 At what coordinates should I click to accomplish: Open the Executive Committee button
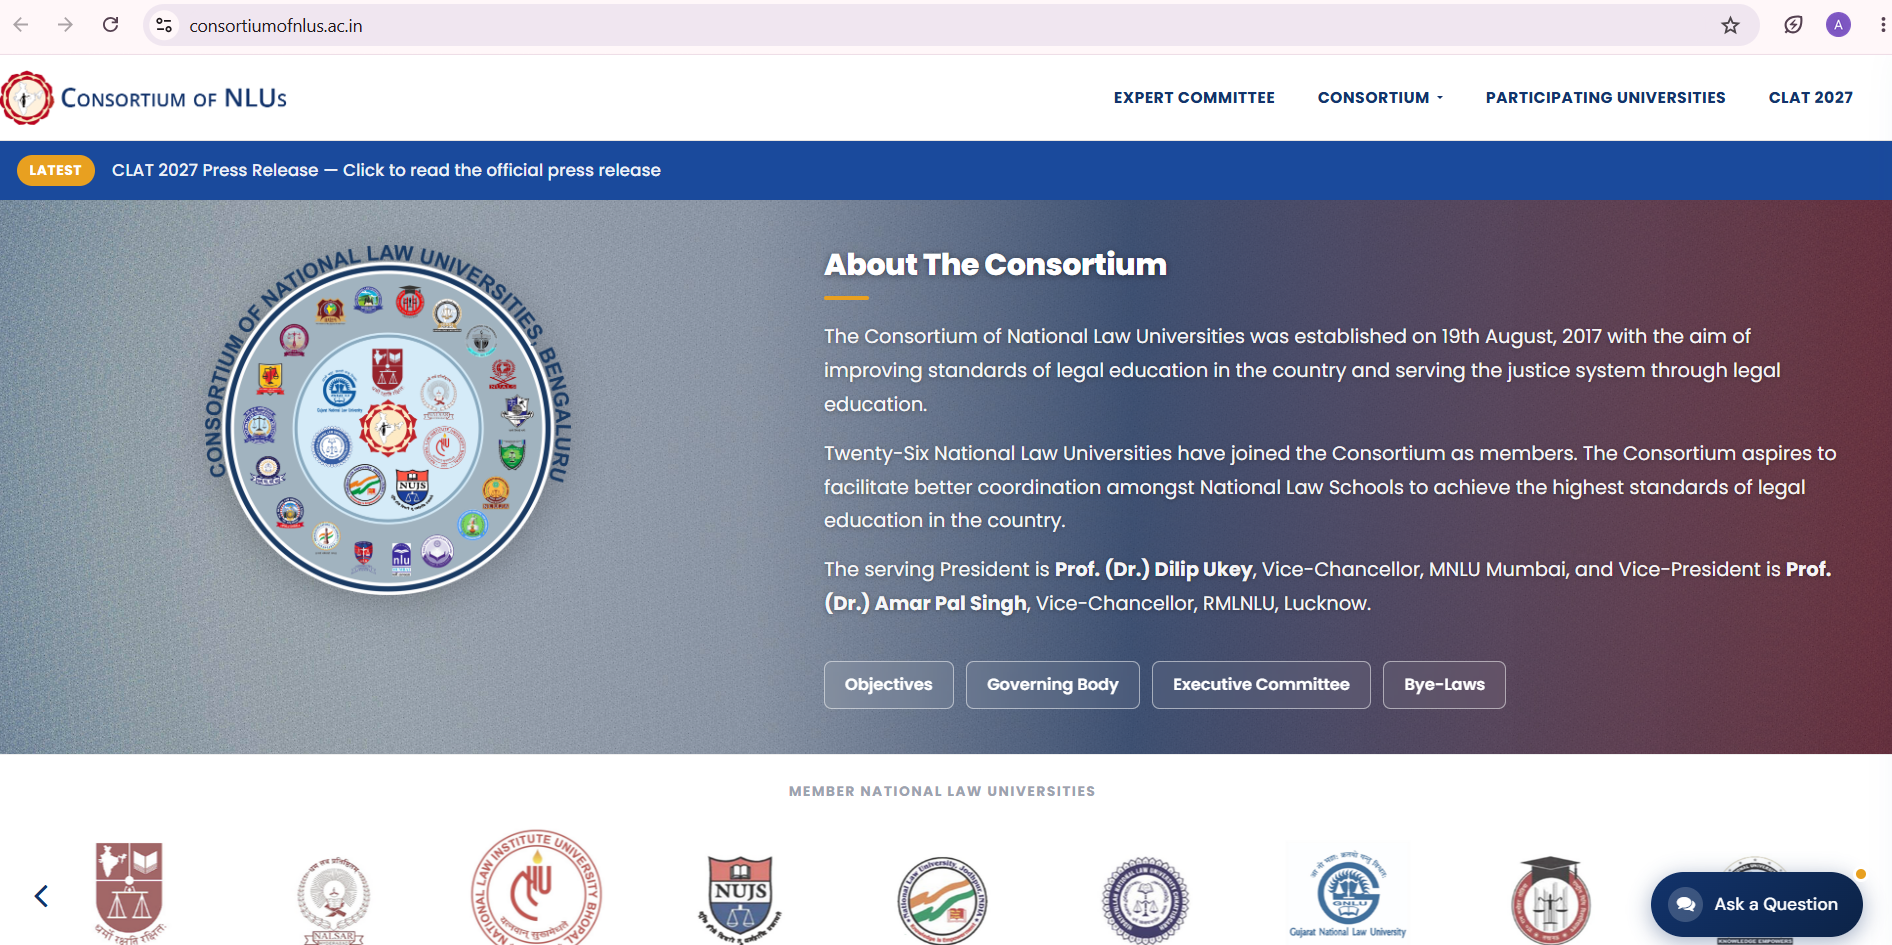1261,685
